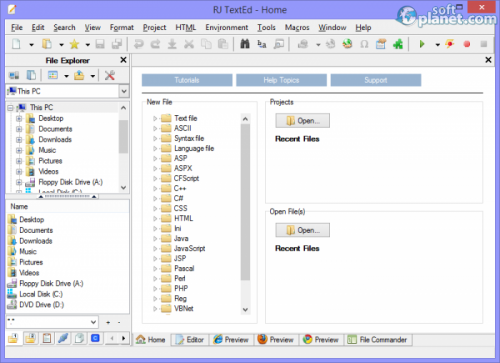Click the green puzzle piece plugin icon
This screenshot has width=500, height=363.
(398, 44)
